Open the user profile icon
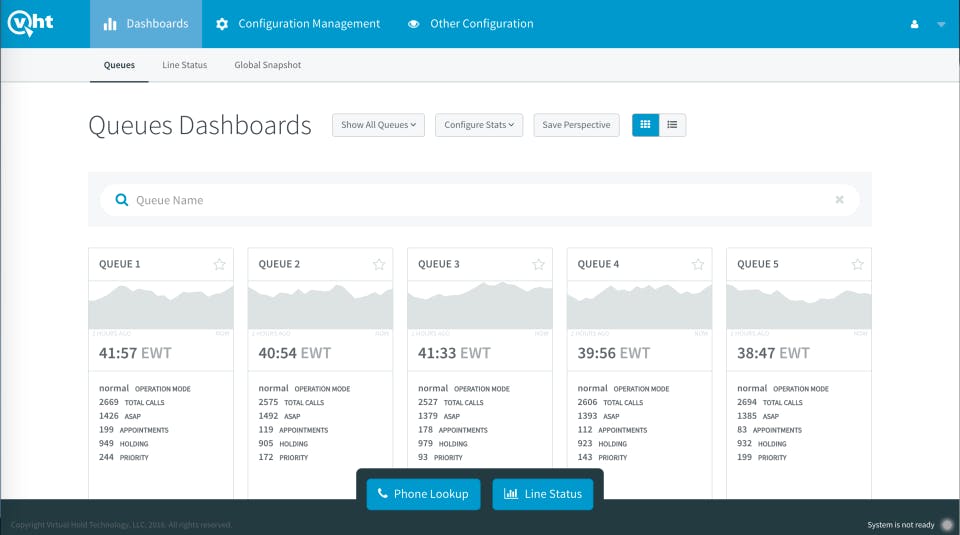The height and width of the screenshot is (535, 960). pos(914,24)
